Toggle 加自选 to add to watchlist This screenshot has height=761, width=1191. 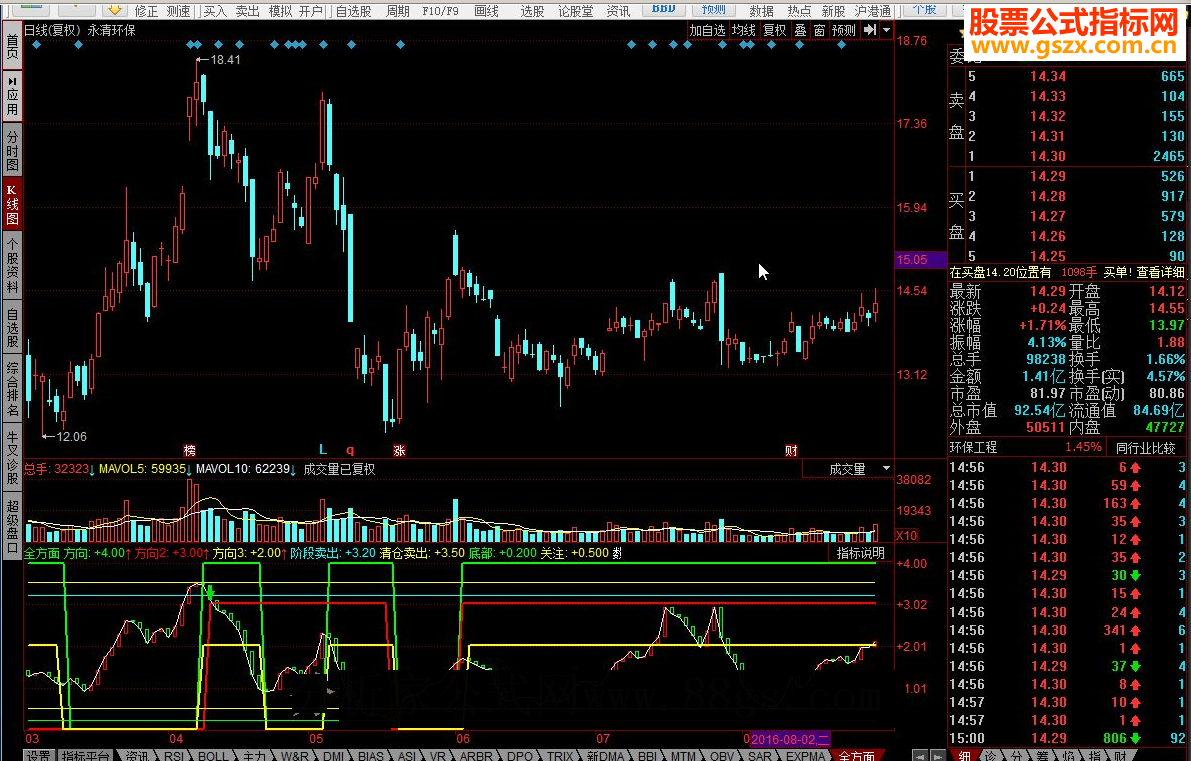(707, 30)
